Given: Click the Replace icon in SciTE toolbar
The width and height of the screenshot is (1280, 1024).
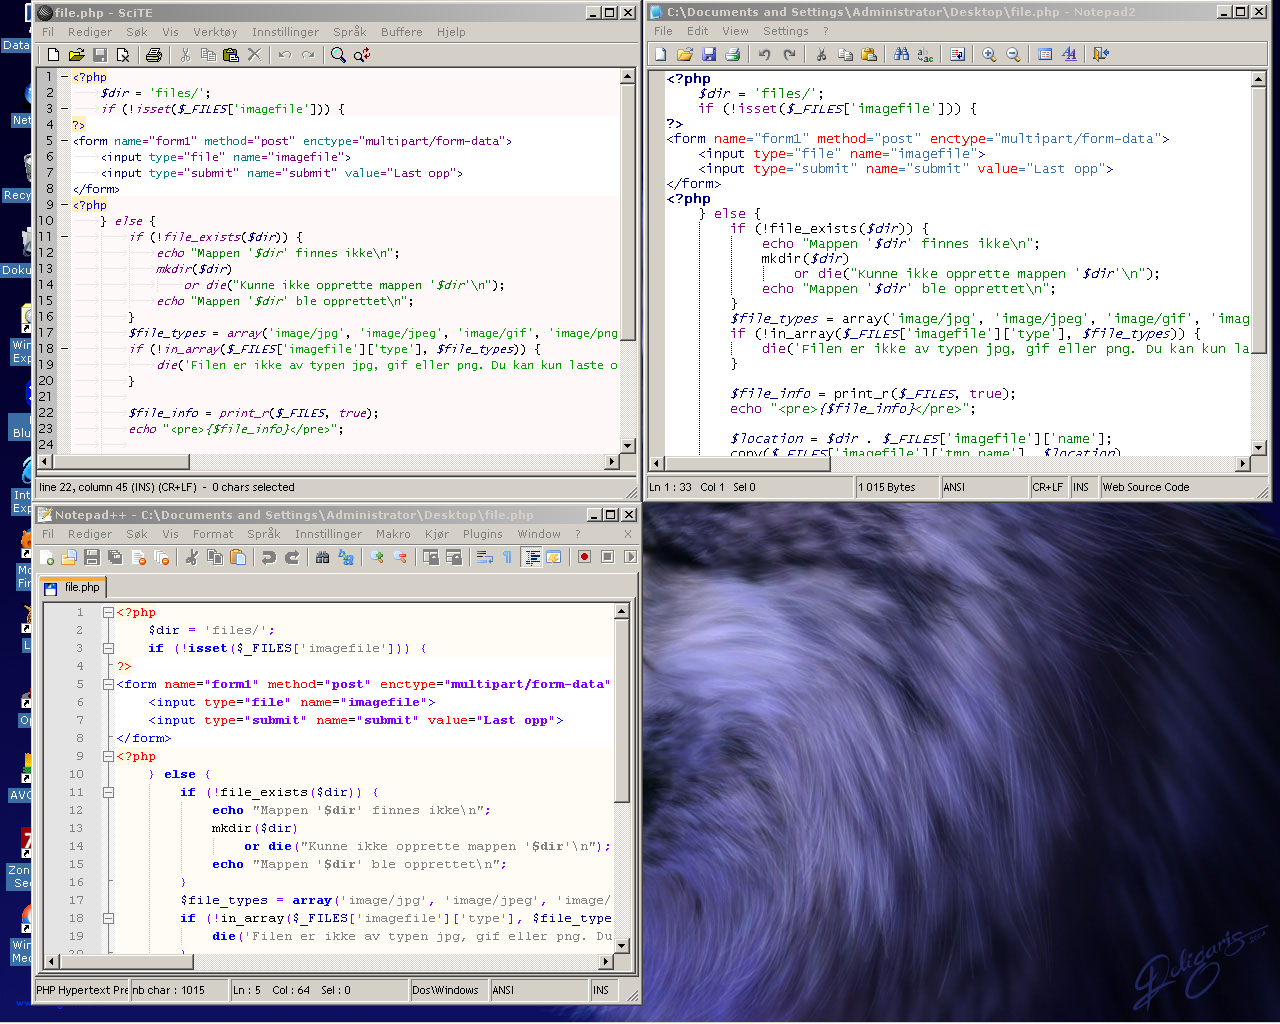Looking at the screenshot, I should coord(362,55).
